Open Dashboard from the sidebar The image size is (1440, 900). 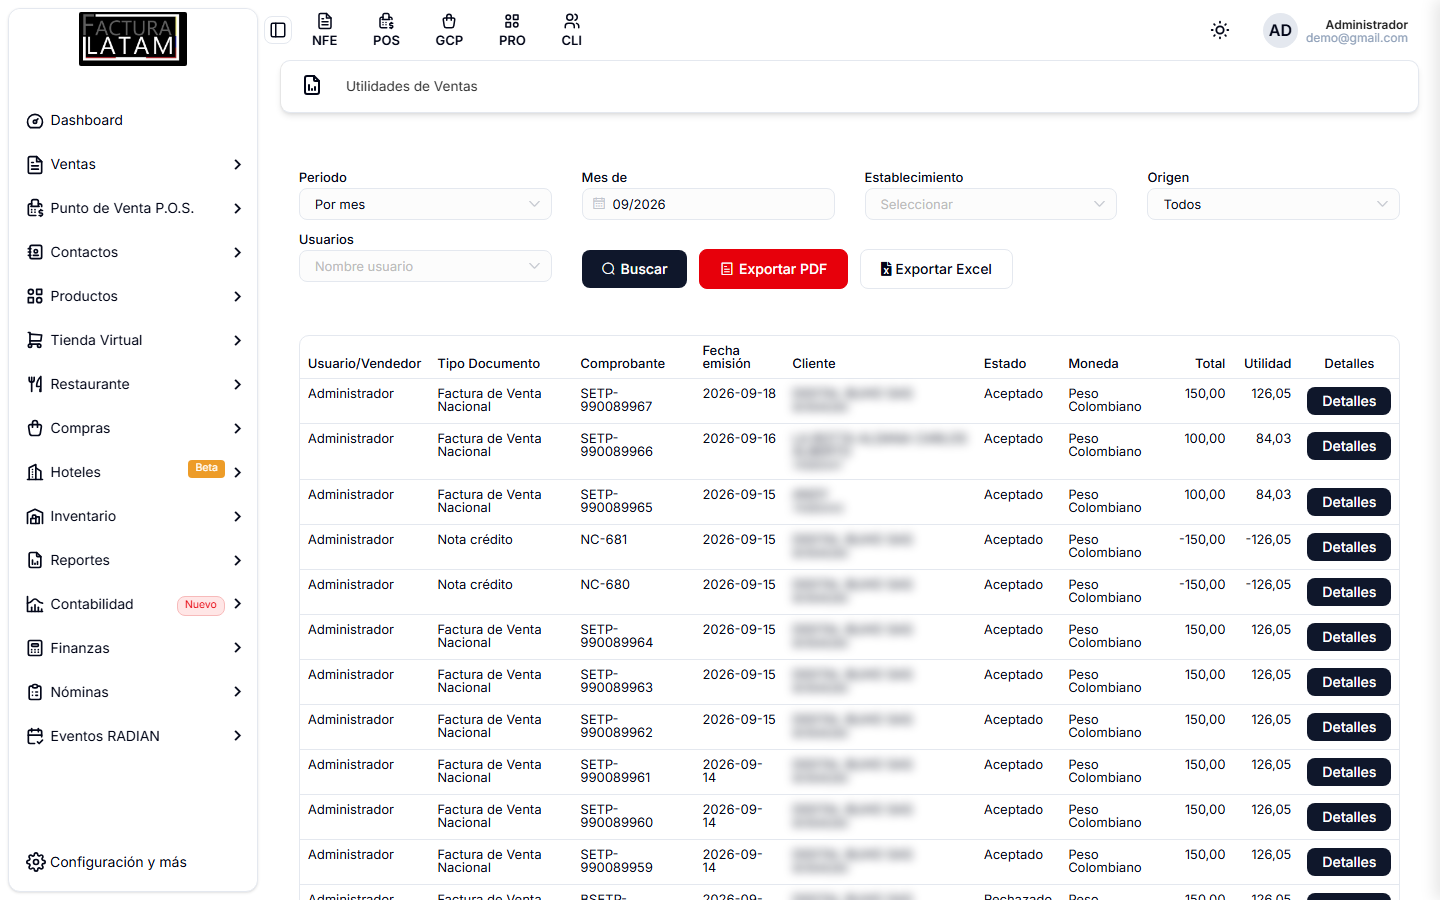click(133, 121)
